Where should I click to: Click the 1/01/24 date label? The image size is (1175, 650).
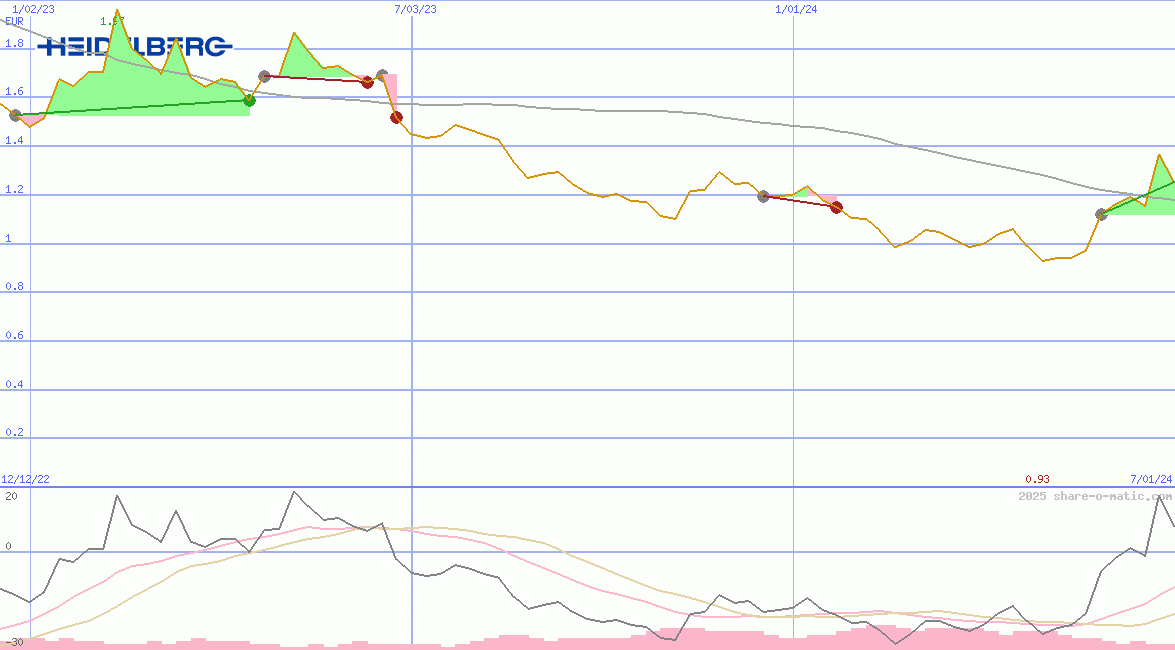[x=796, y=9]
